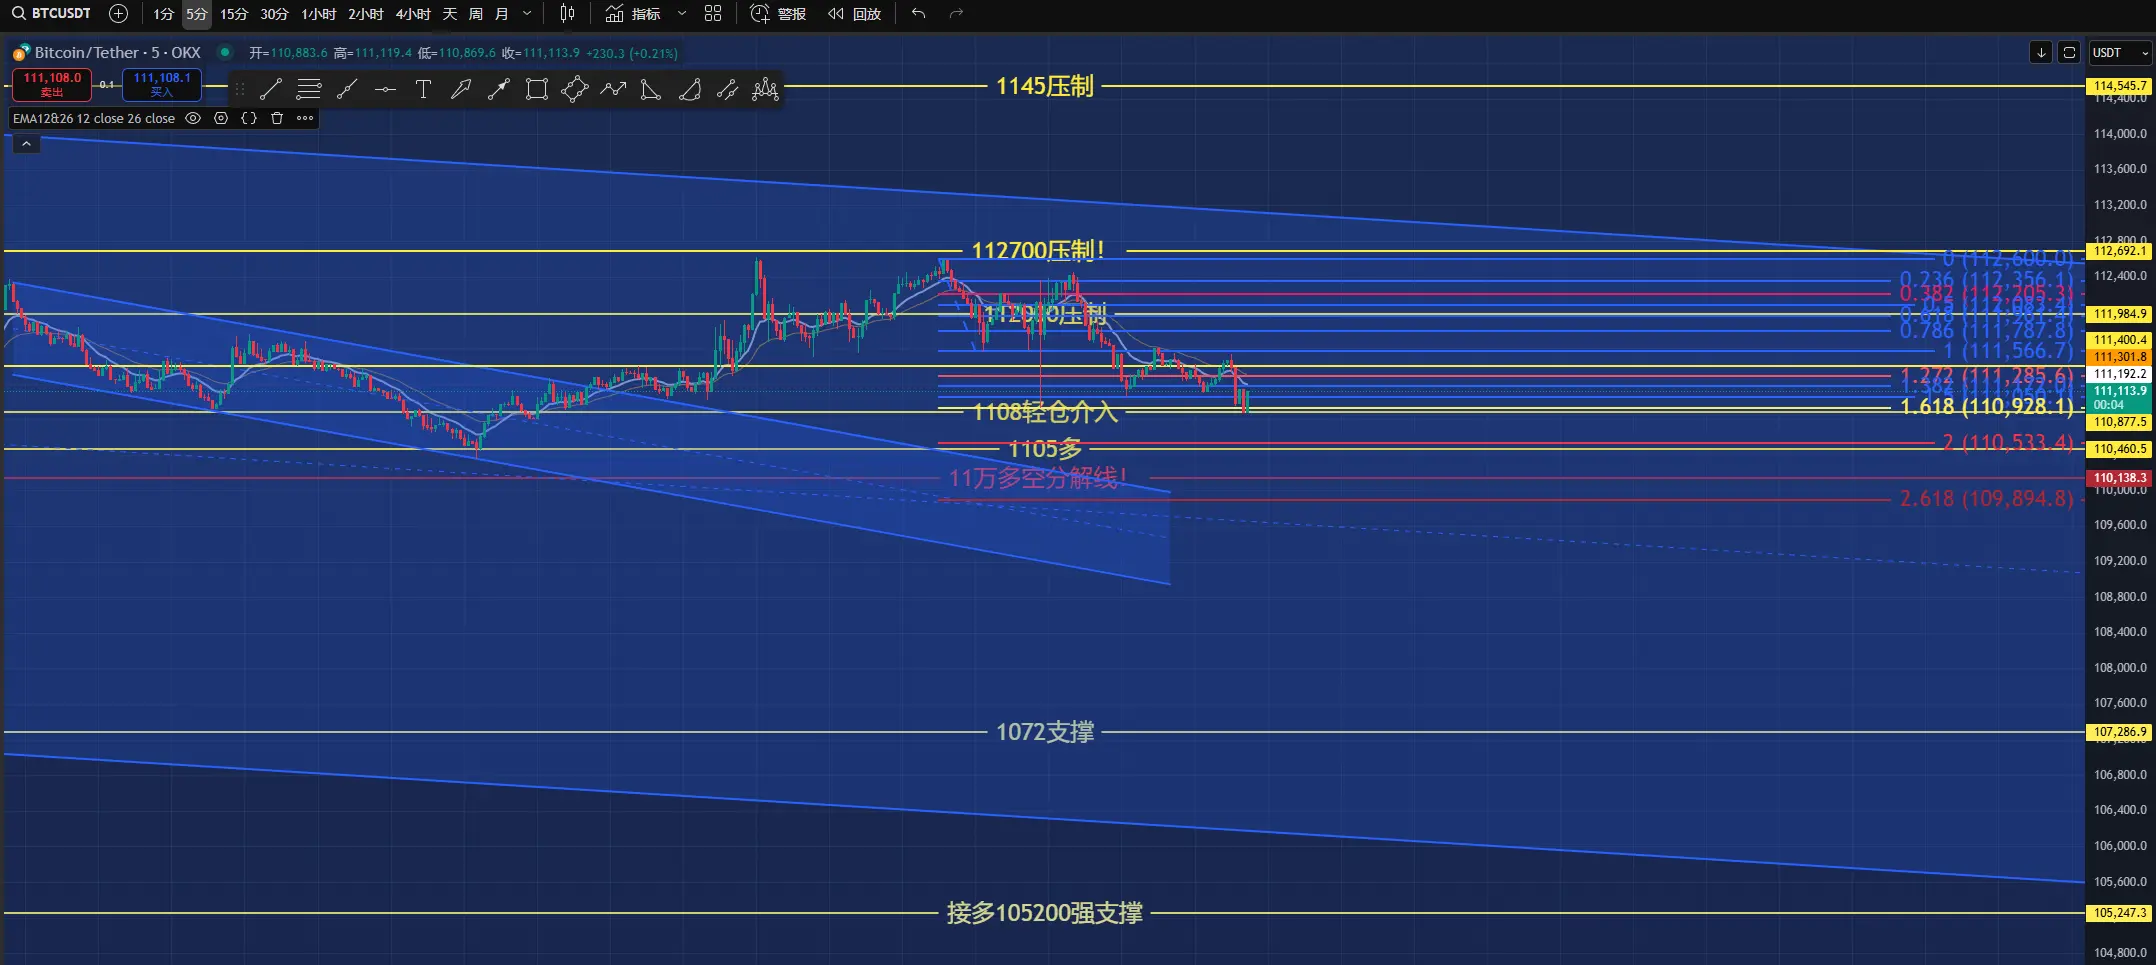Click the 1105多 line label

pos(1045,449)
